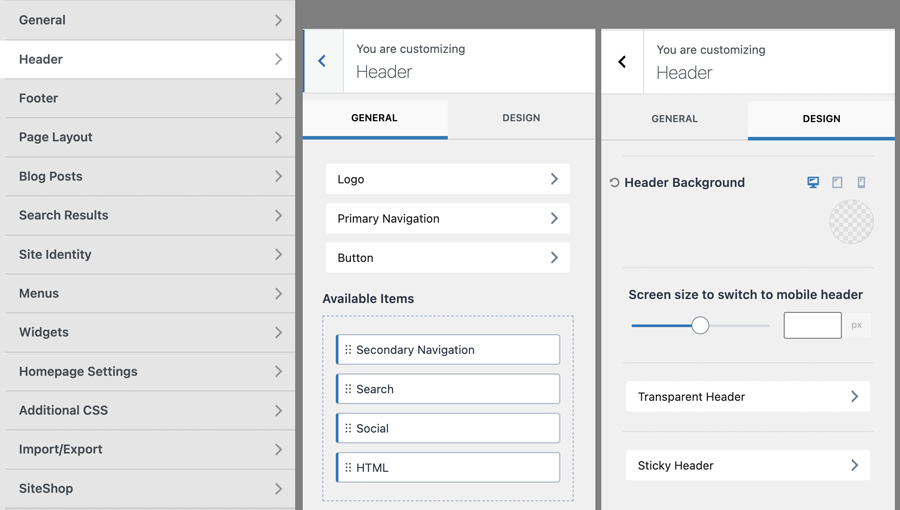Expand the Primary Navigation settings
The height and width of the screenshot is (510, 900).
tap(448, 218)
